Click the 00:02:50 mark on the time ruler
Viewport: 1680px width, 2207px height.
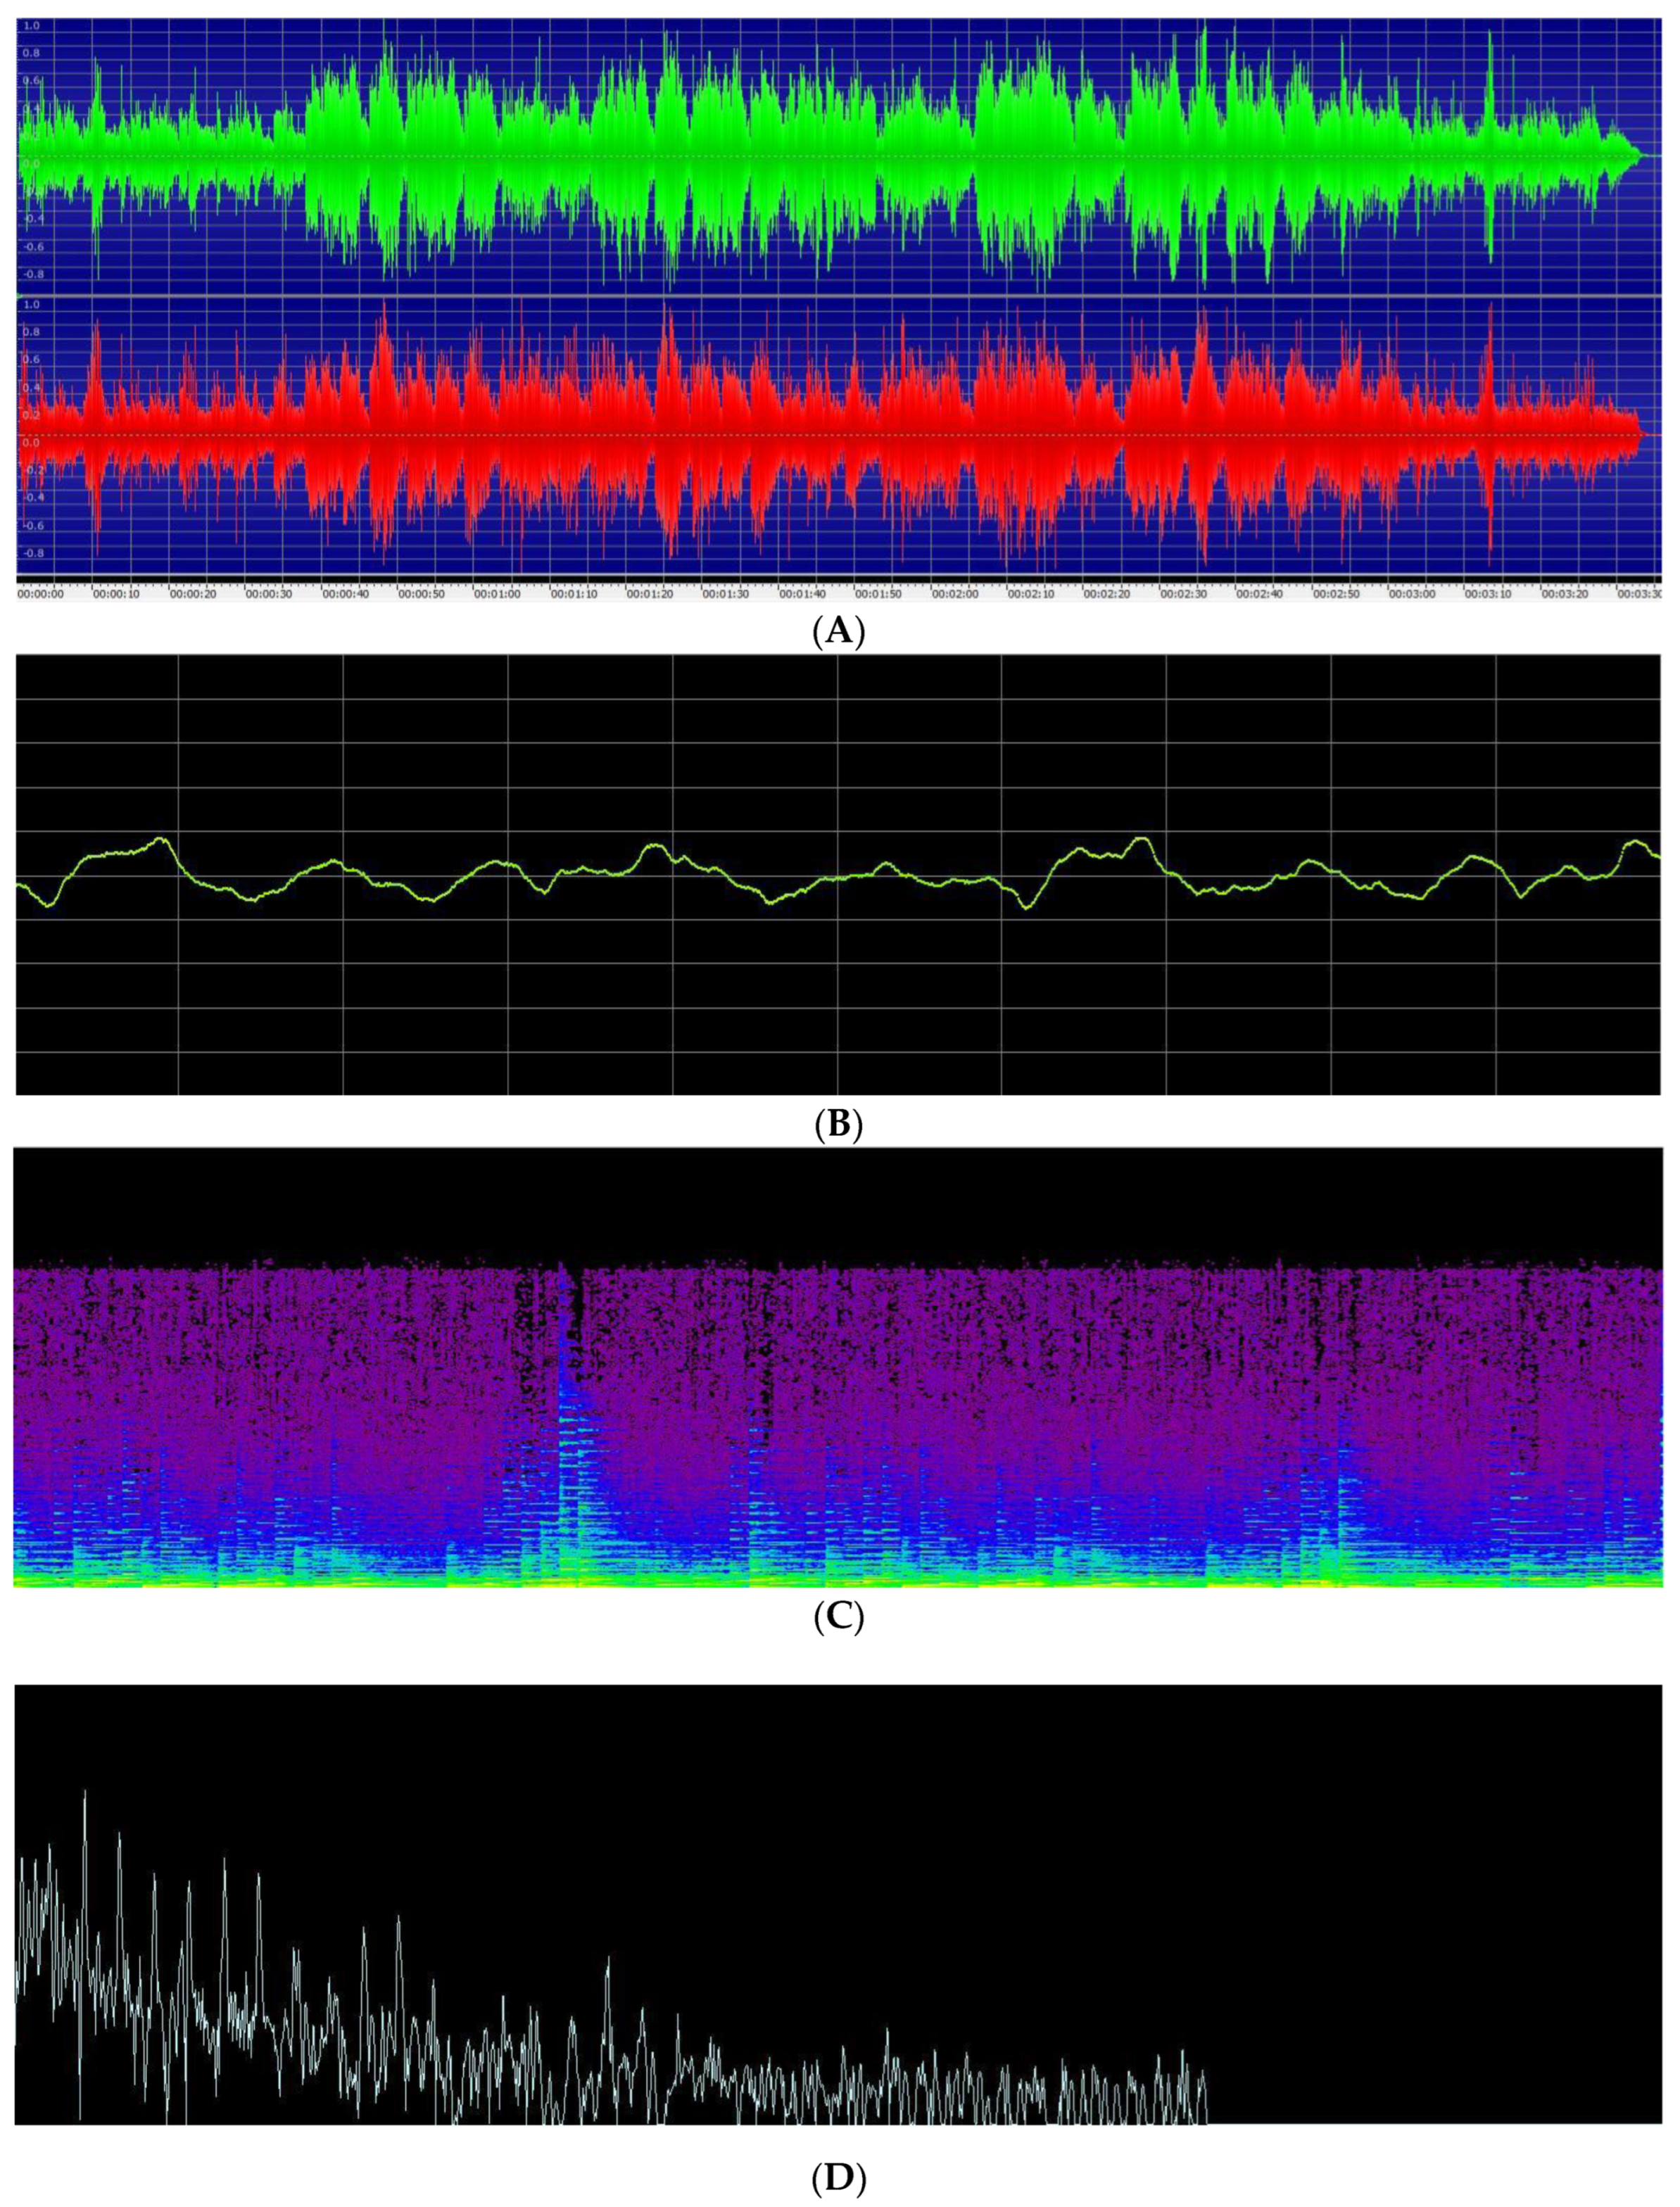click(1337, 594)
